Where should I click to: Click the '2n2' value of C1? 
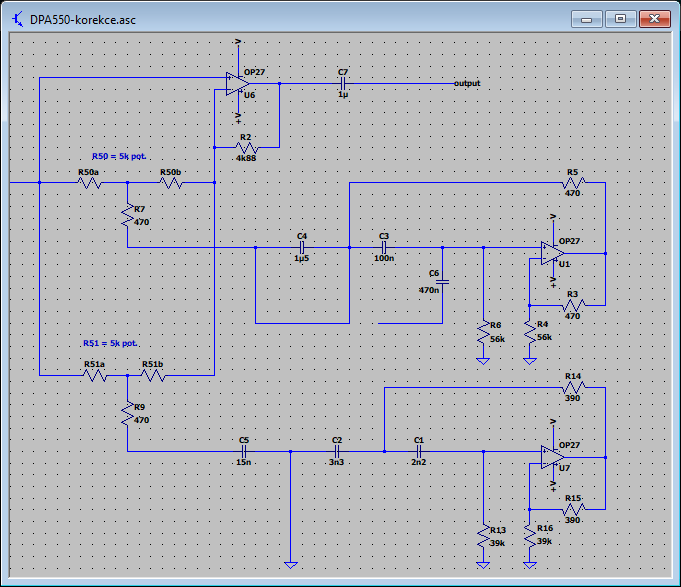pyautogui.click(x=419, y=462)
